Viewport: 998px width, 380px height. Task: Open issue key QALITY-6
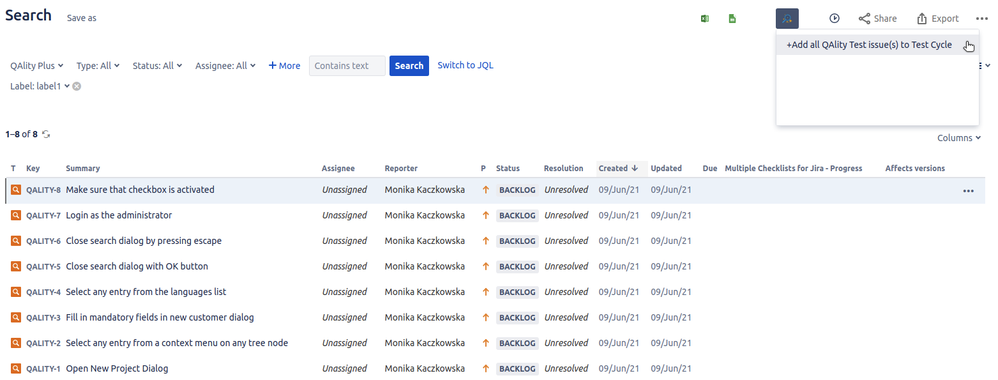coord(43,241)
